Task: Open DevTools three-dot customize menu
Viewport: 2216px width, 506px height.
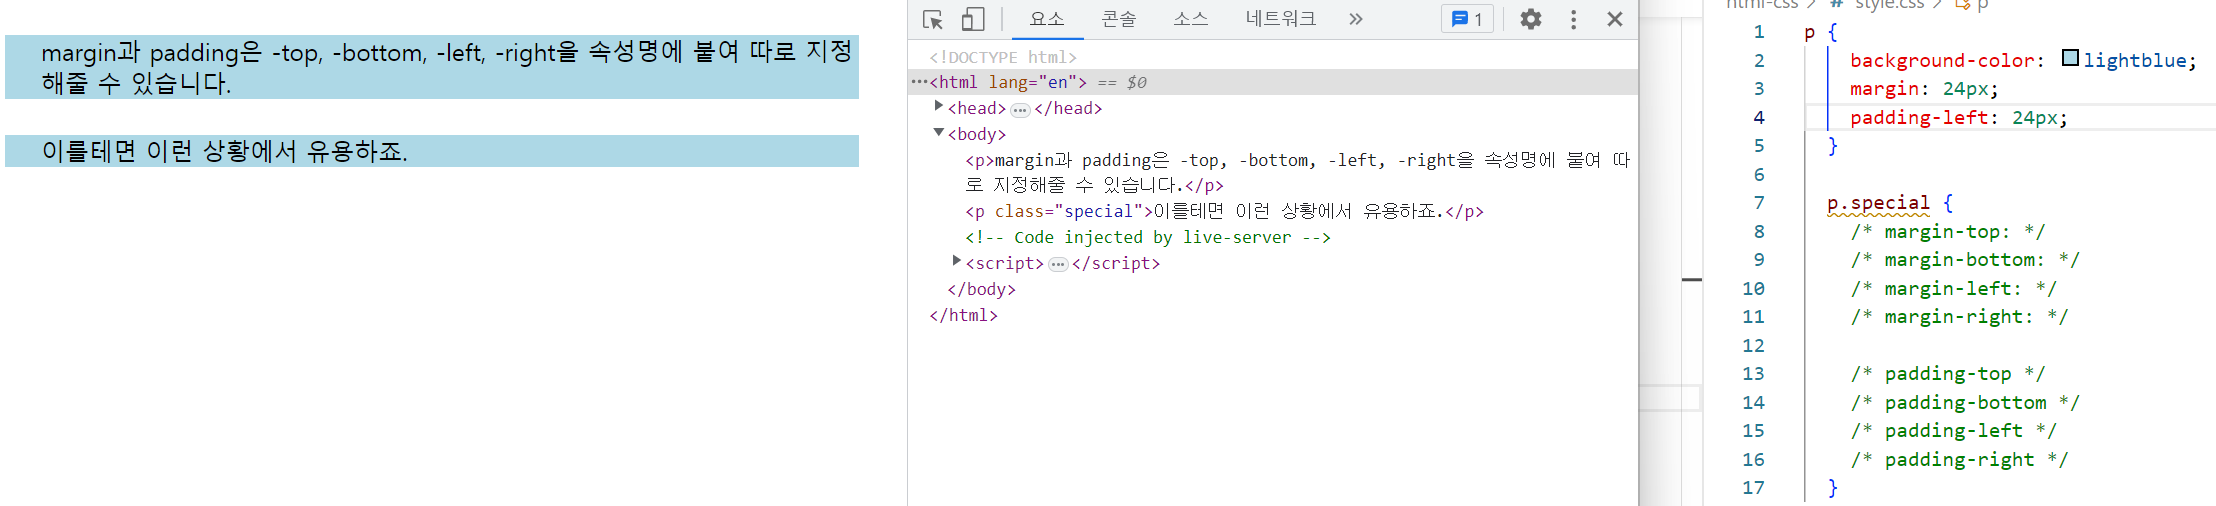Action: [1573, 19]
